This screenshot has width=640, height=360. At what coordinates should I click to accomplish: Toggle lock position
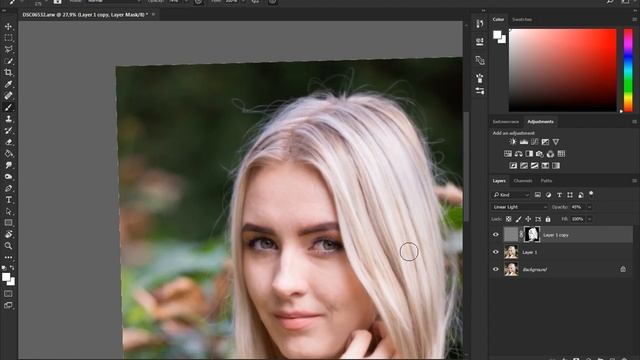pos(528,219)
